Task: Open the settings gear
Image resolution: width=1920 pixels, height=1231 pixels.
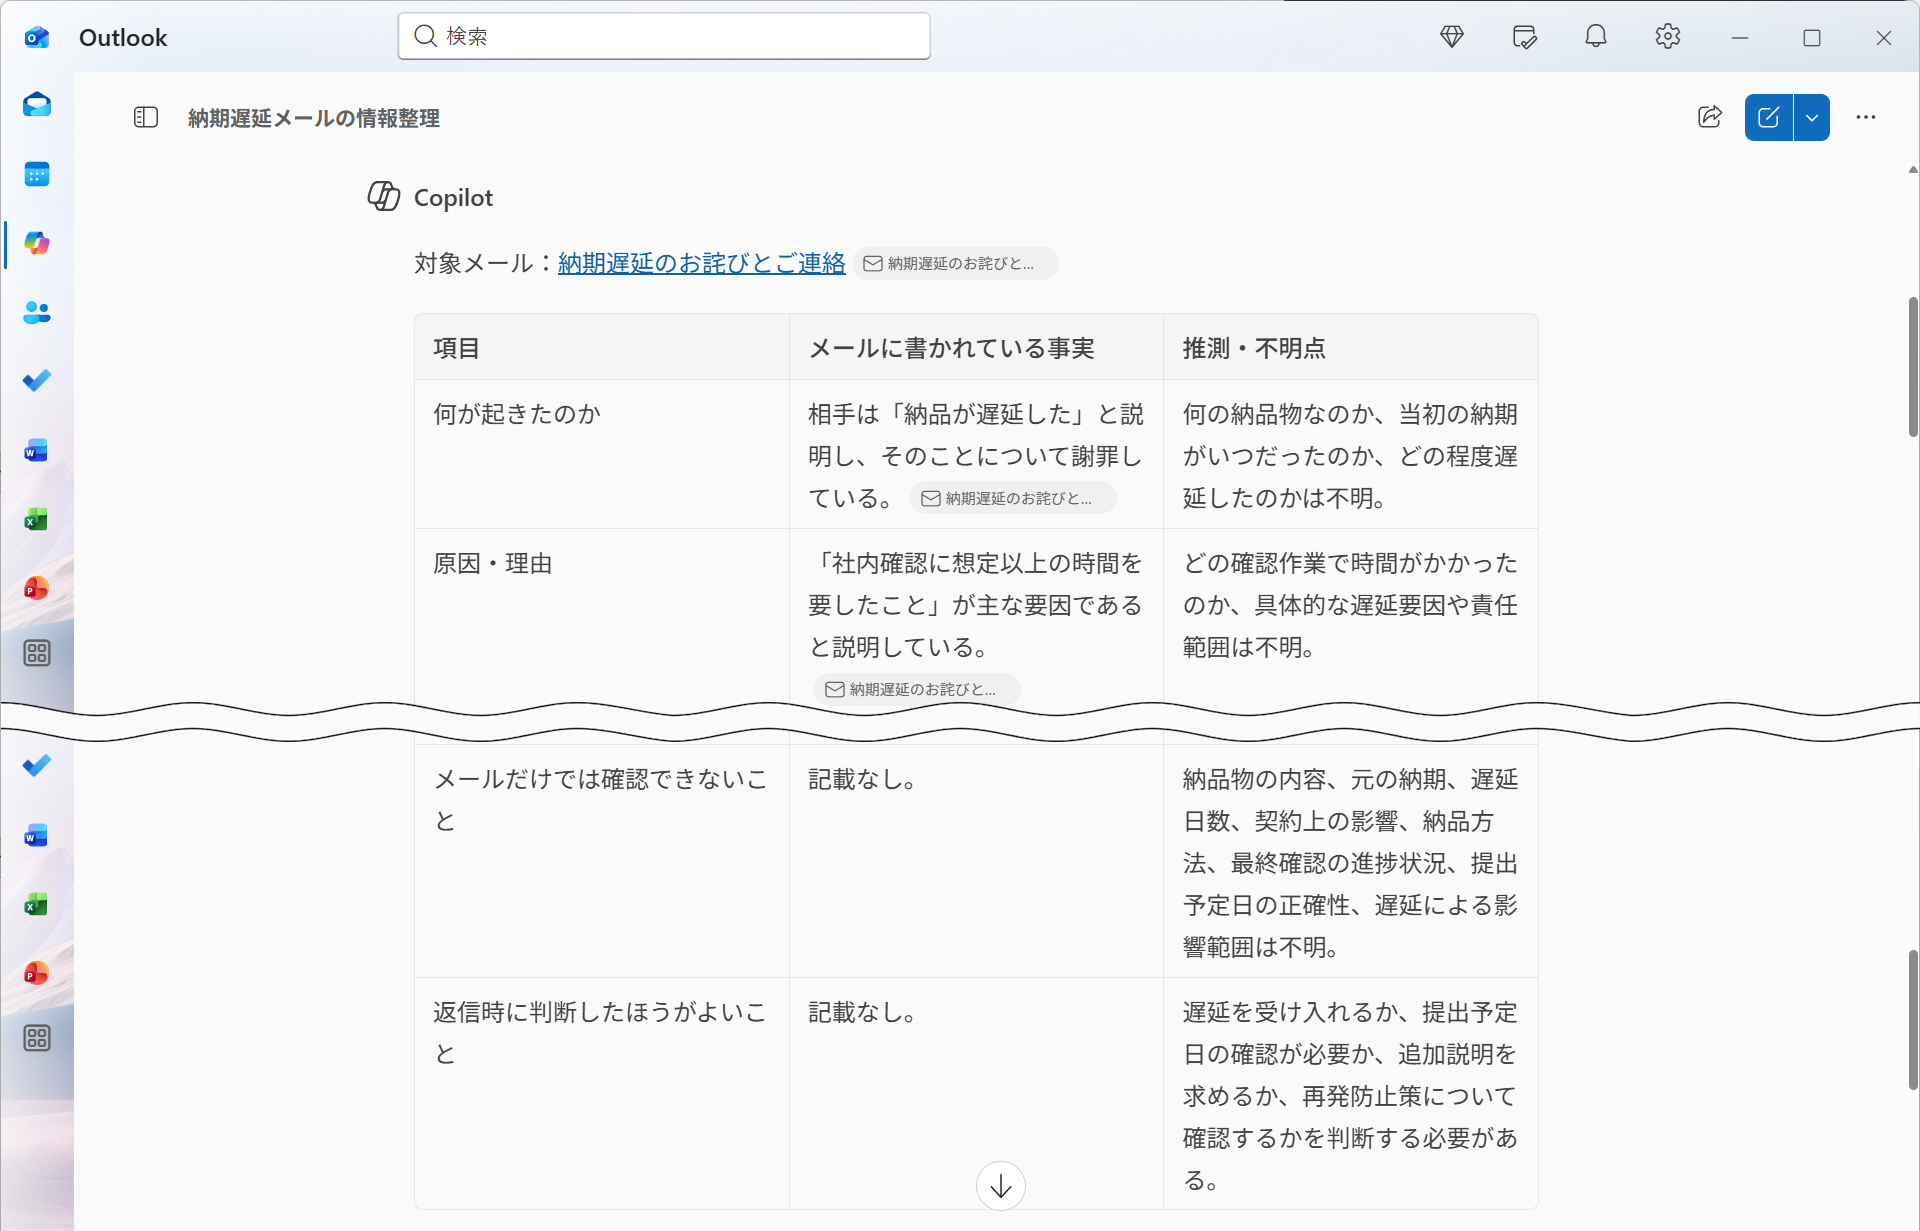Action: pyautogui.click(x=1667, y=37)
